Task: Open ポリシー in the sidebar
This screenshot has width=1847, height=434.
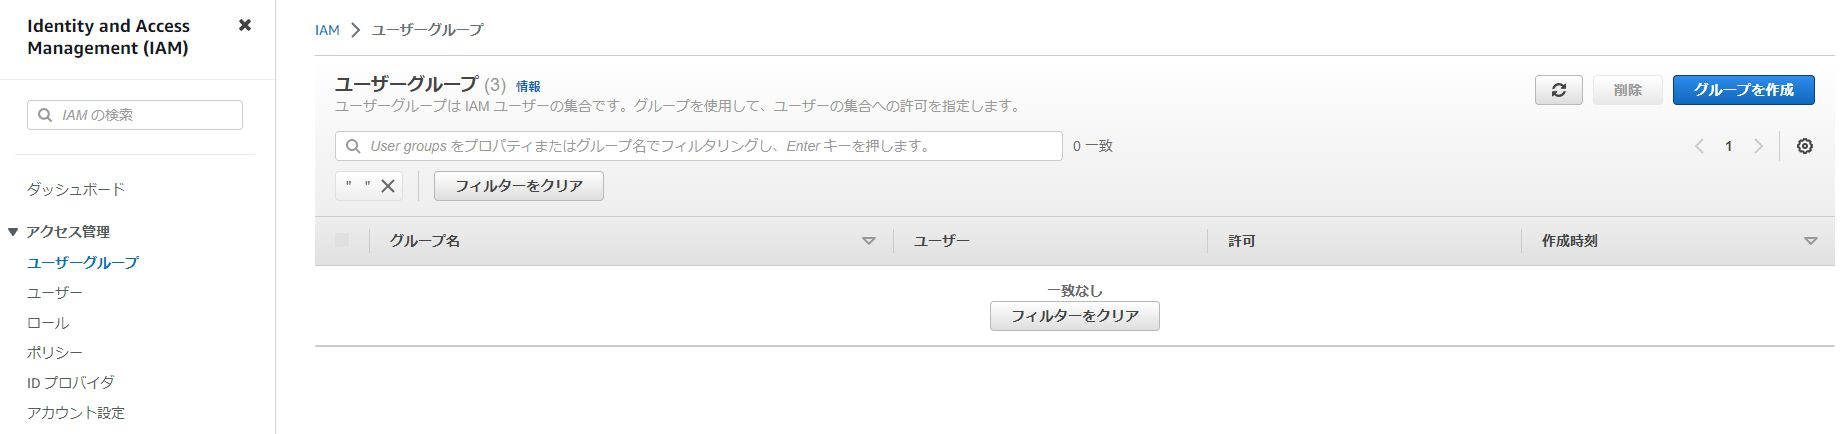Action: tap(55, 353)
